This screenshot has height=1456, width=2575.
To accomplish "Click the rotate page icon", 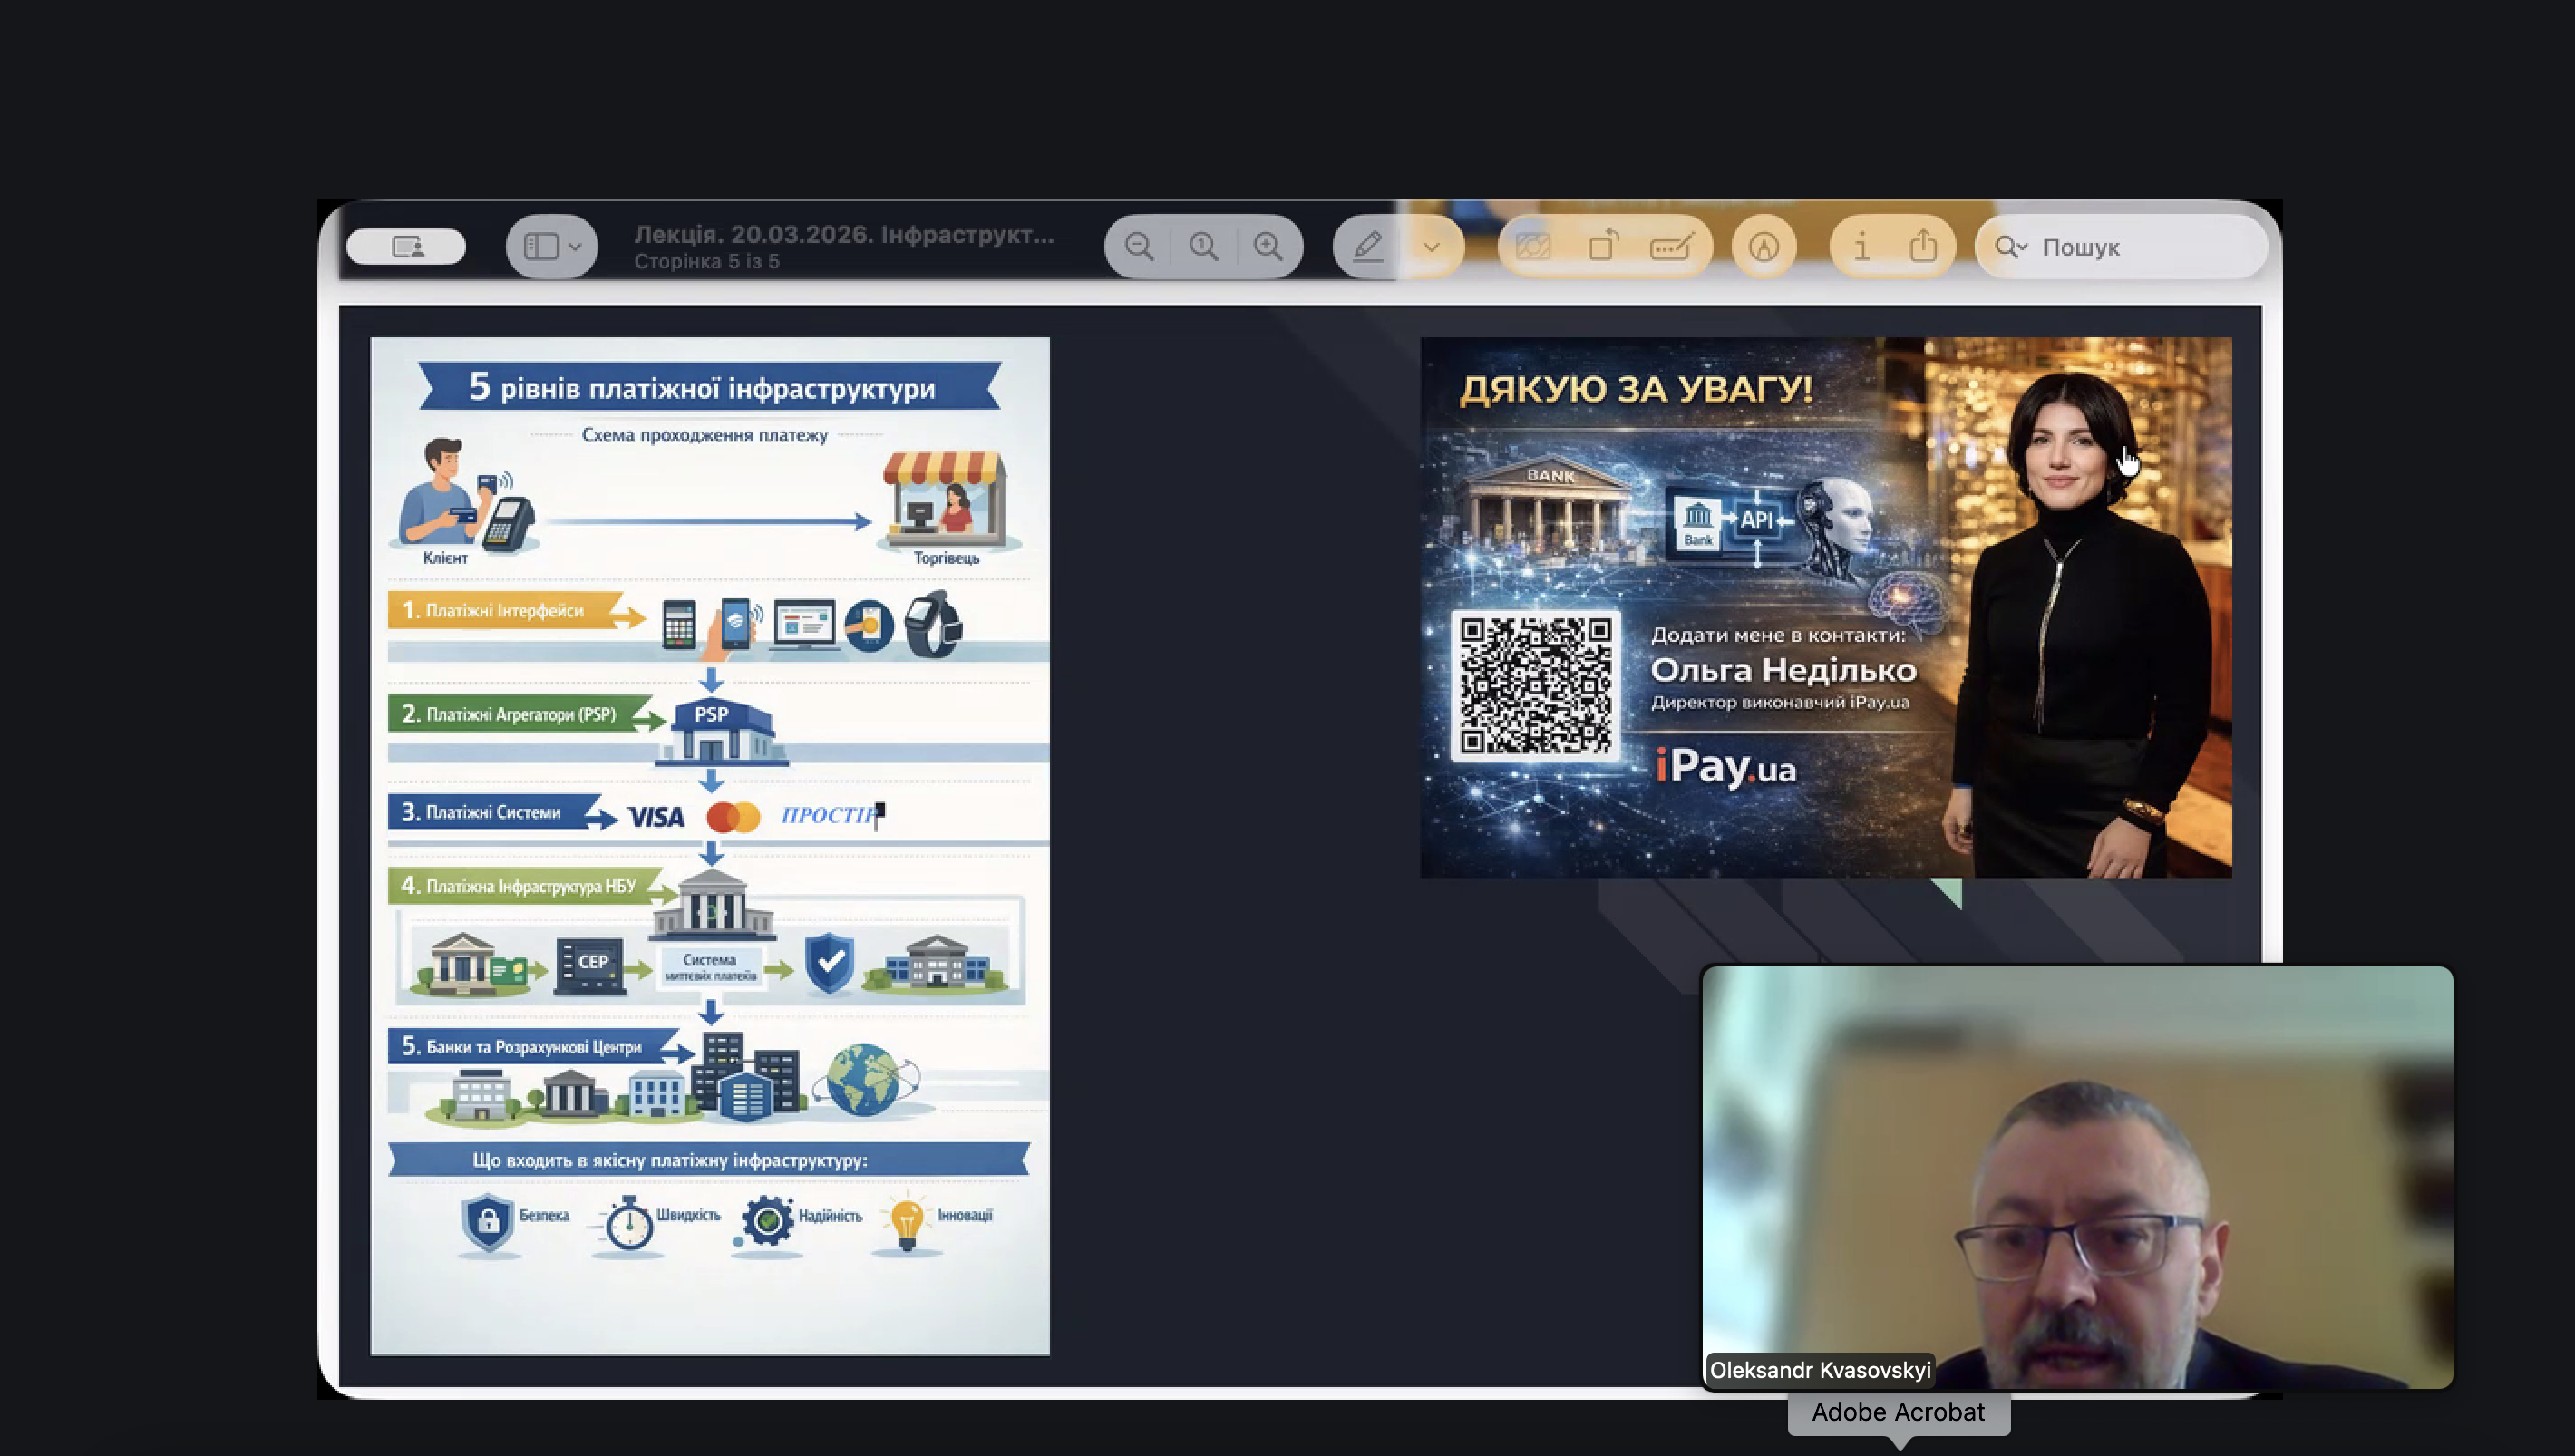I will (1603, 246).
